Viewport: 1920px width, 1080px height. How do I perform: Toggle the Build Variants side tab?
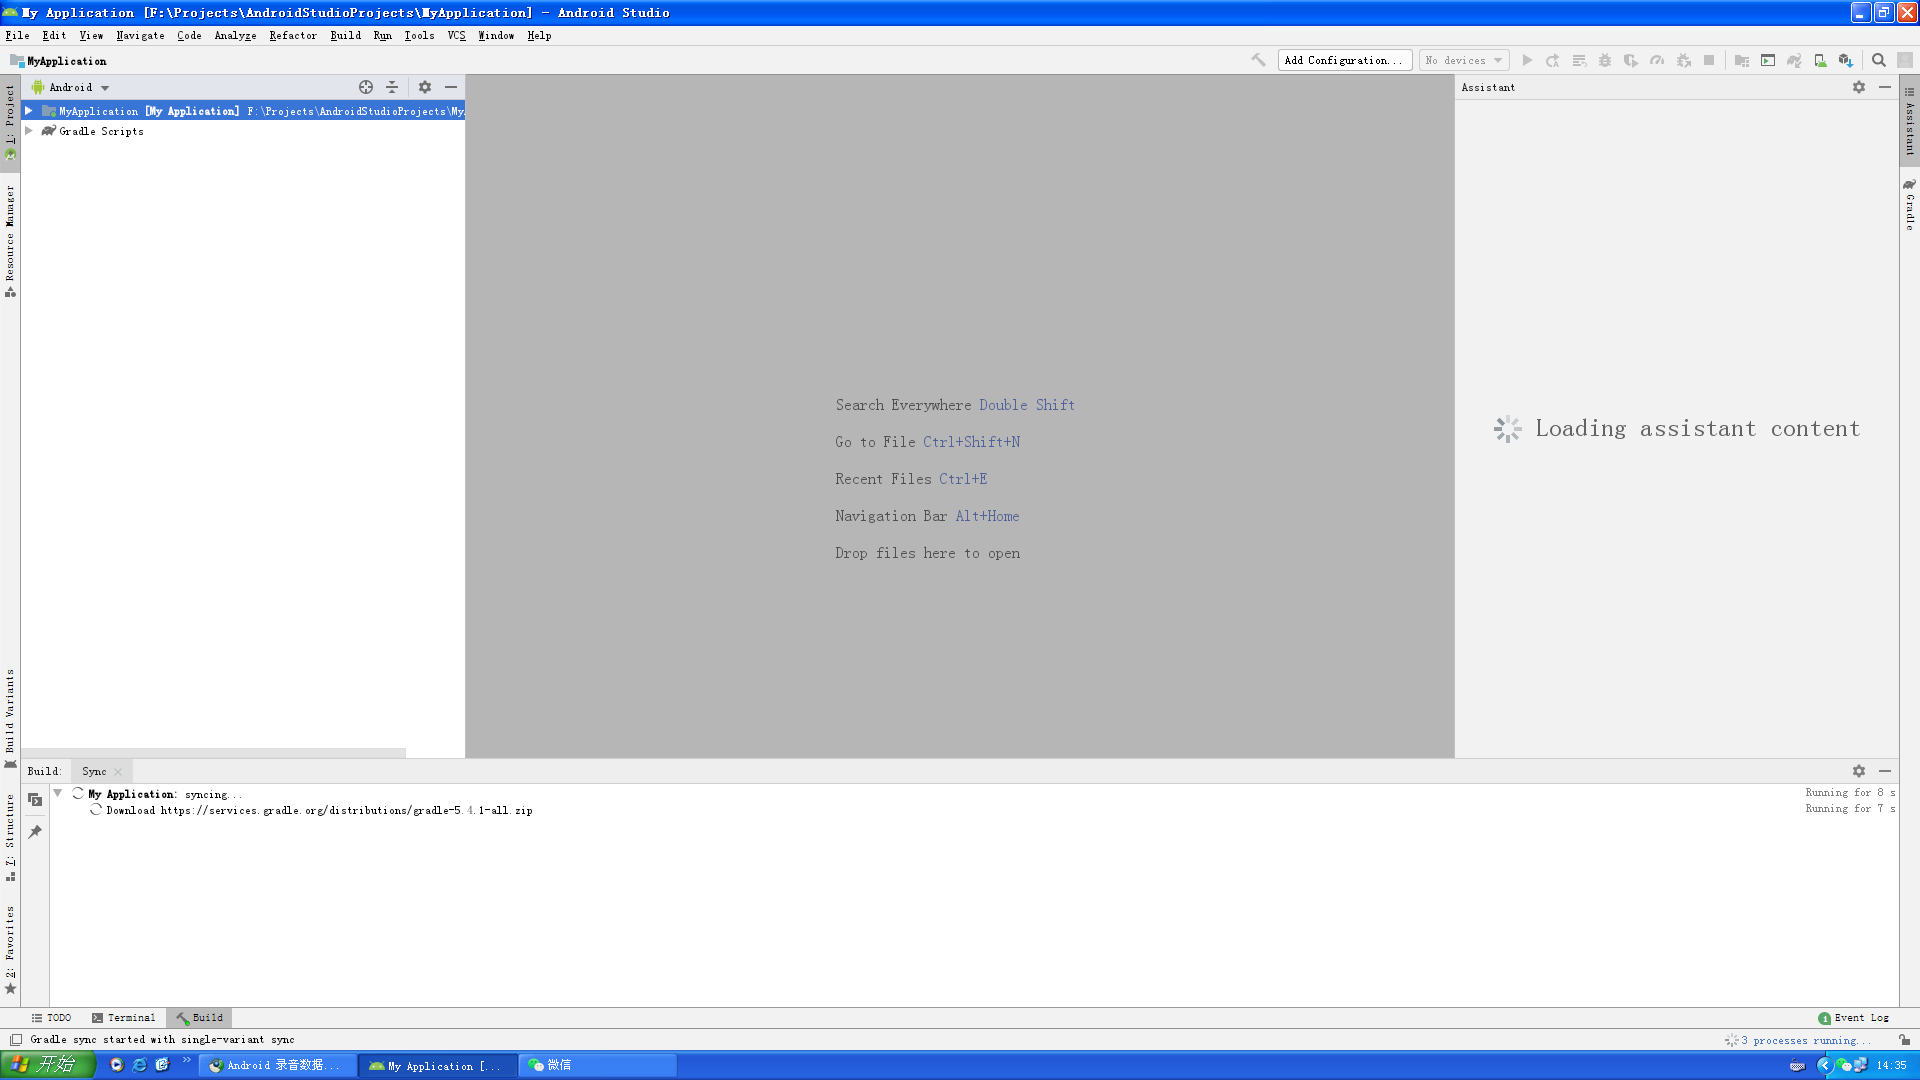click(10, 718)
